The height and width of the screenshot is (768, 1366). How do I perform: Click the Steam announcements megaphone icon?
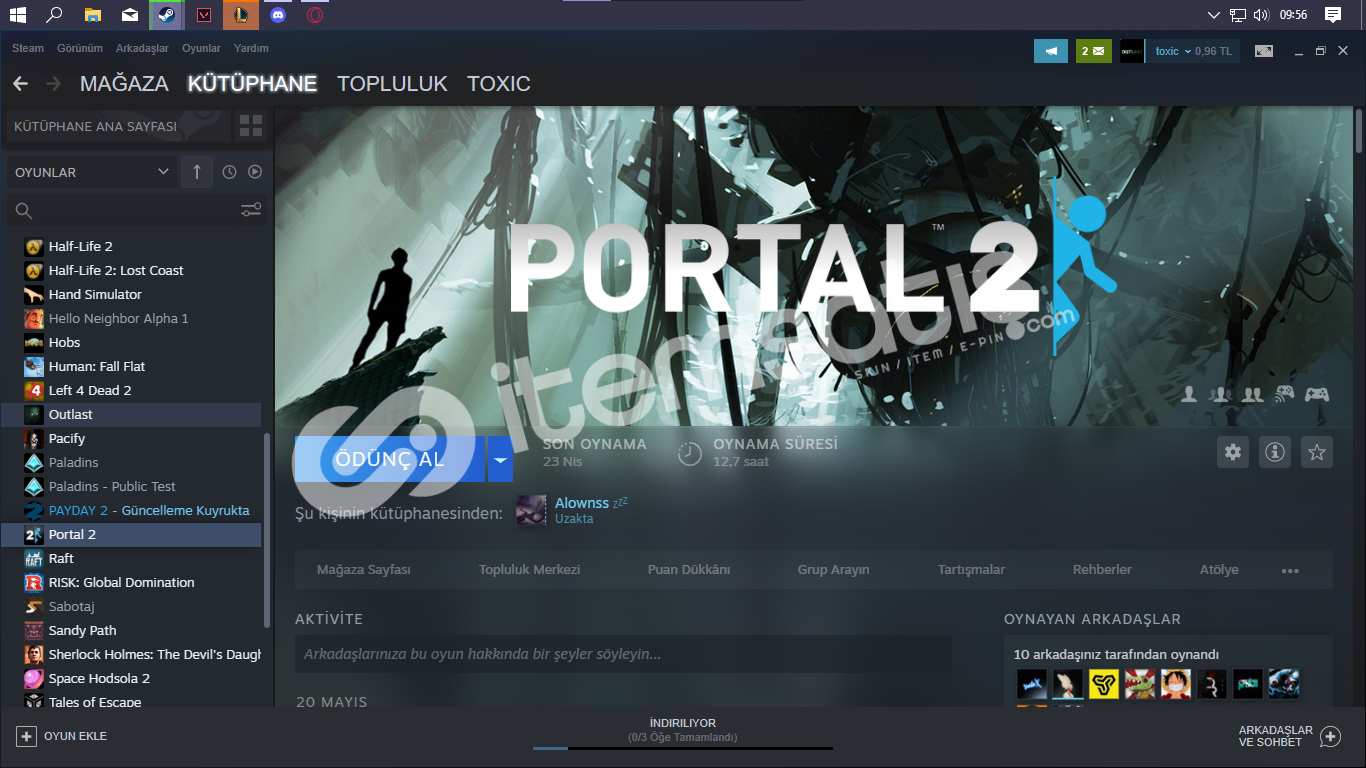1051,51
